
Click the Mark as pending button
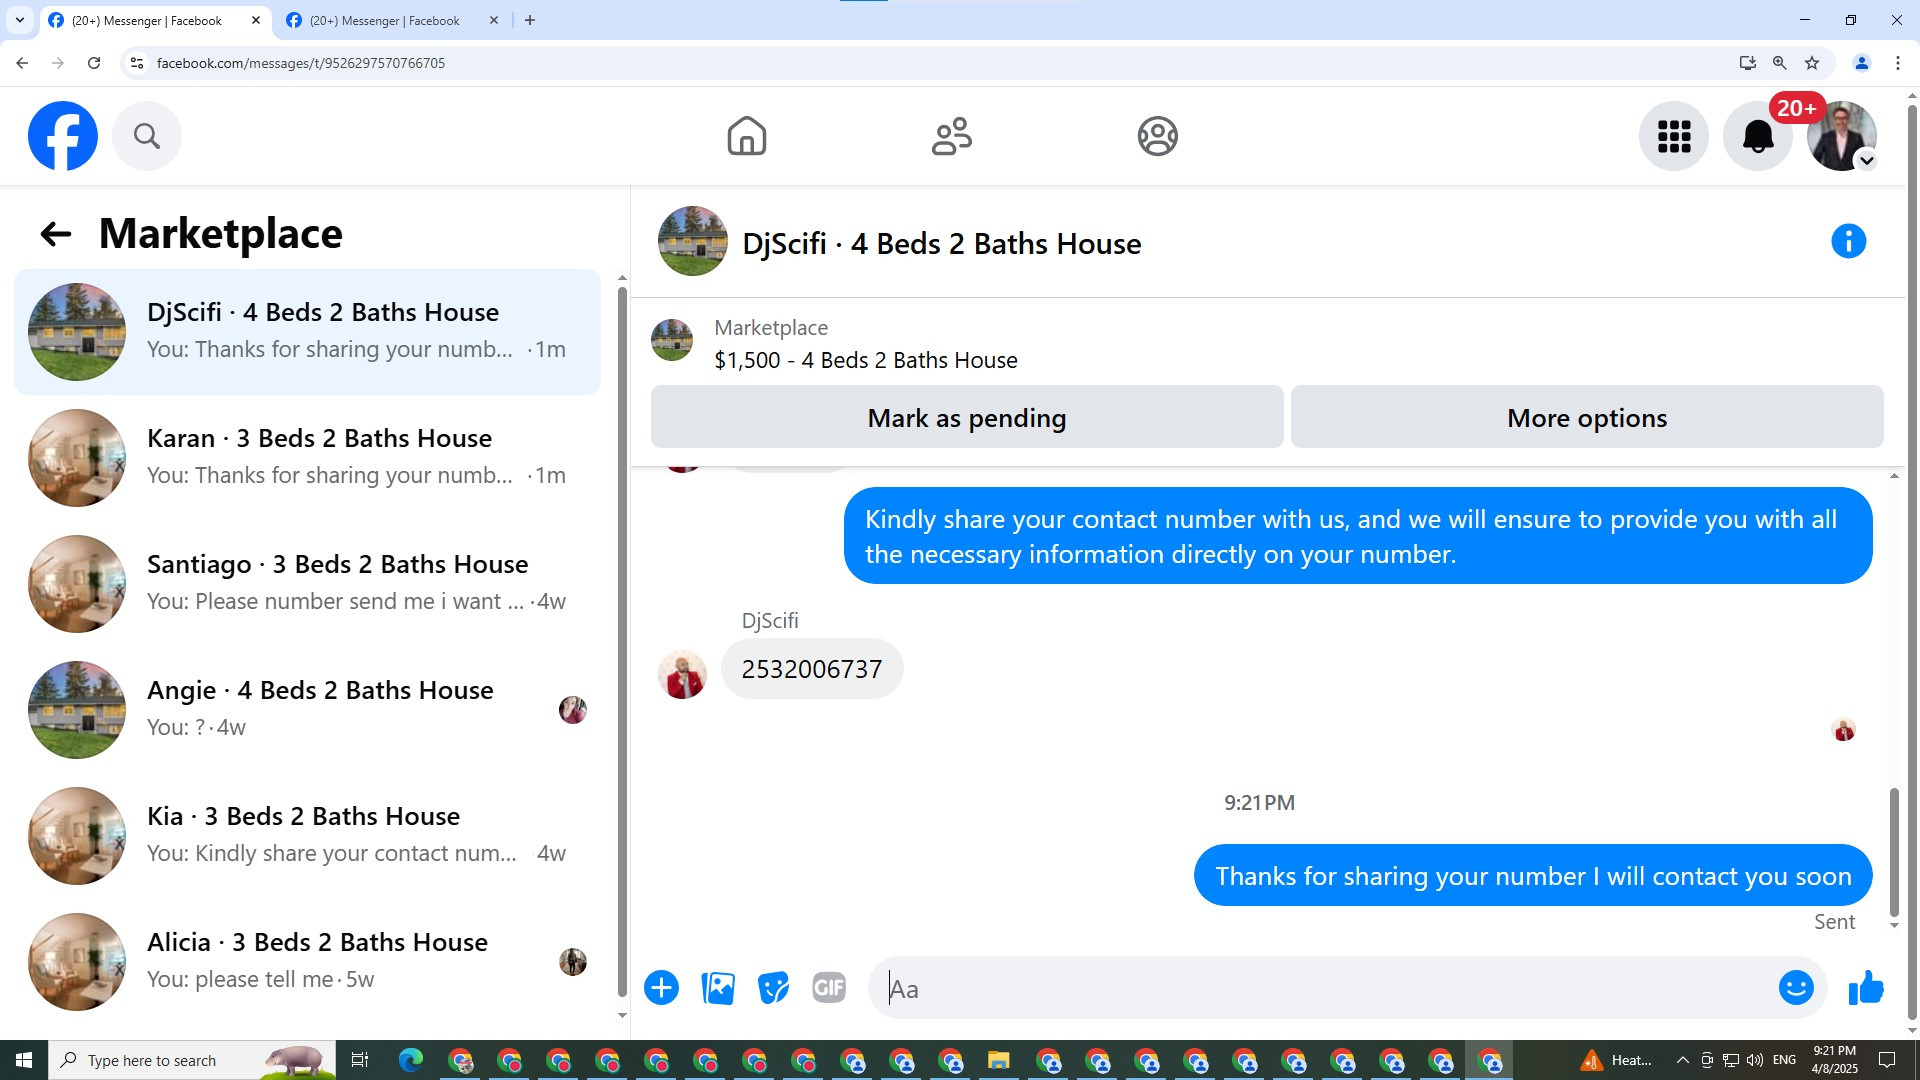click(x=966, y=417)
